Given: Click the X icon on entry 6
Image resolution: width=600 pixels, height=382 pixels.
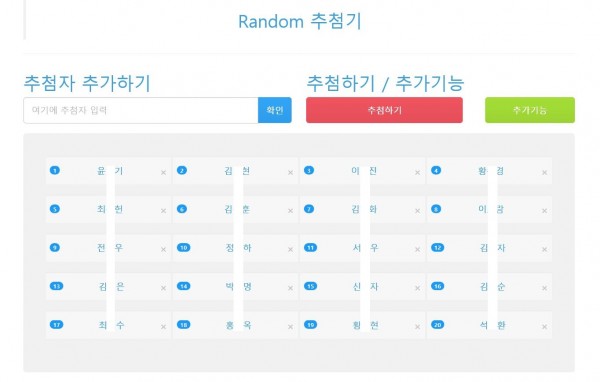Looking at the screenshot, I should [290, 211].
